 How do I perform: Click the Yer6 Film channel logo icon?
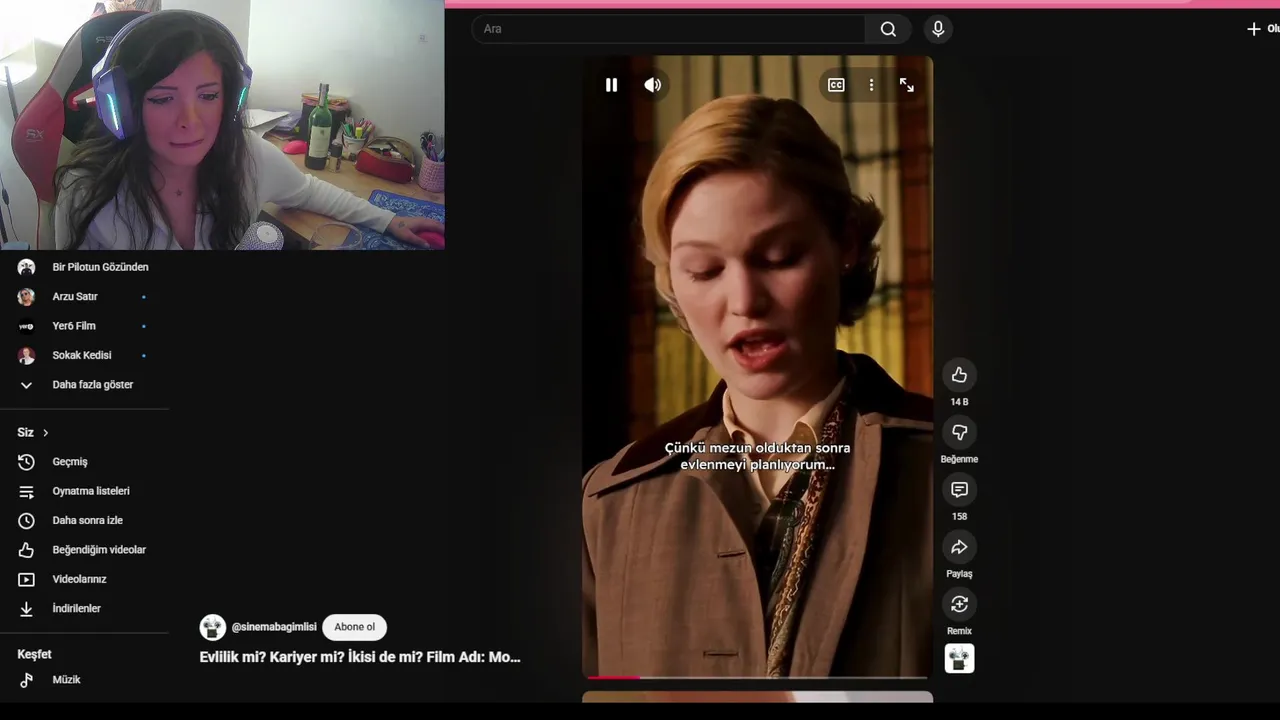(26, 326)
